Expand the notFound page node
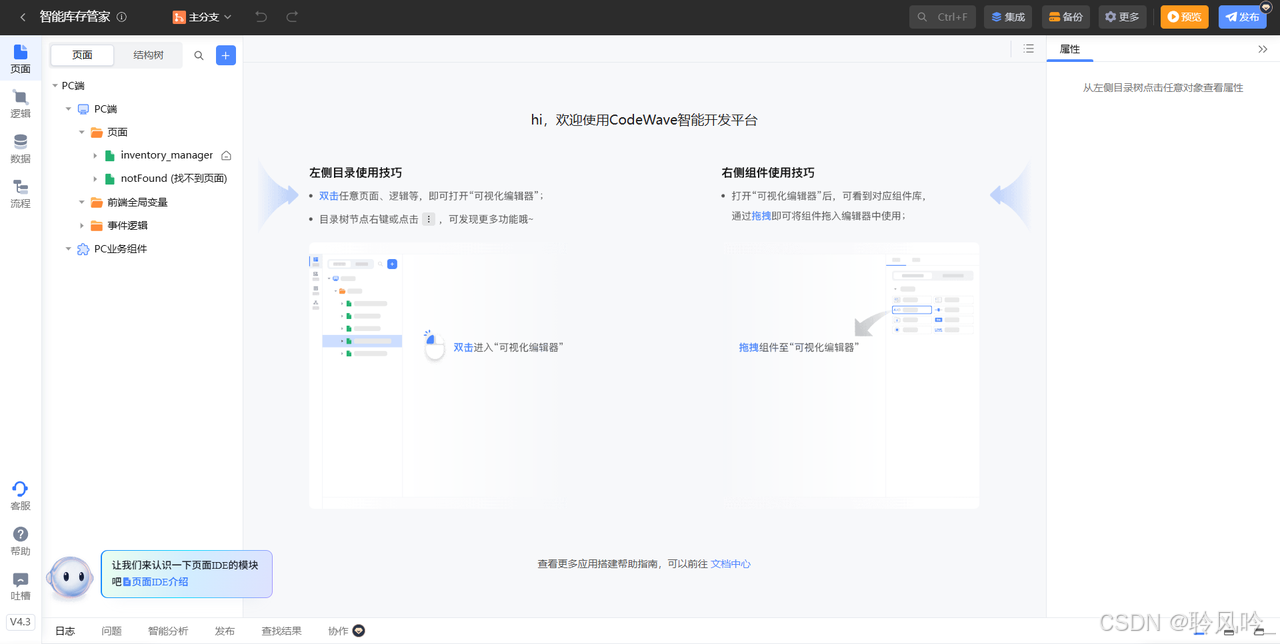Image resolution: width=1280 pixels, height=644 pixels. [x=95, y=178]
